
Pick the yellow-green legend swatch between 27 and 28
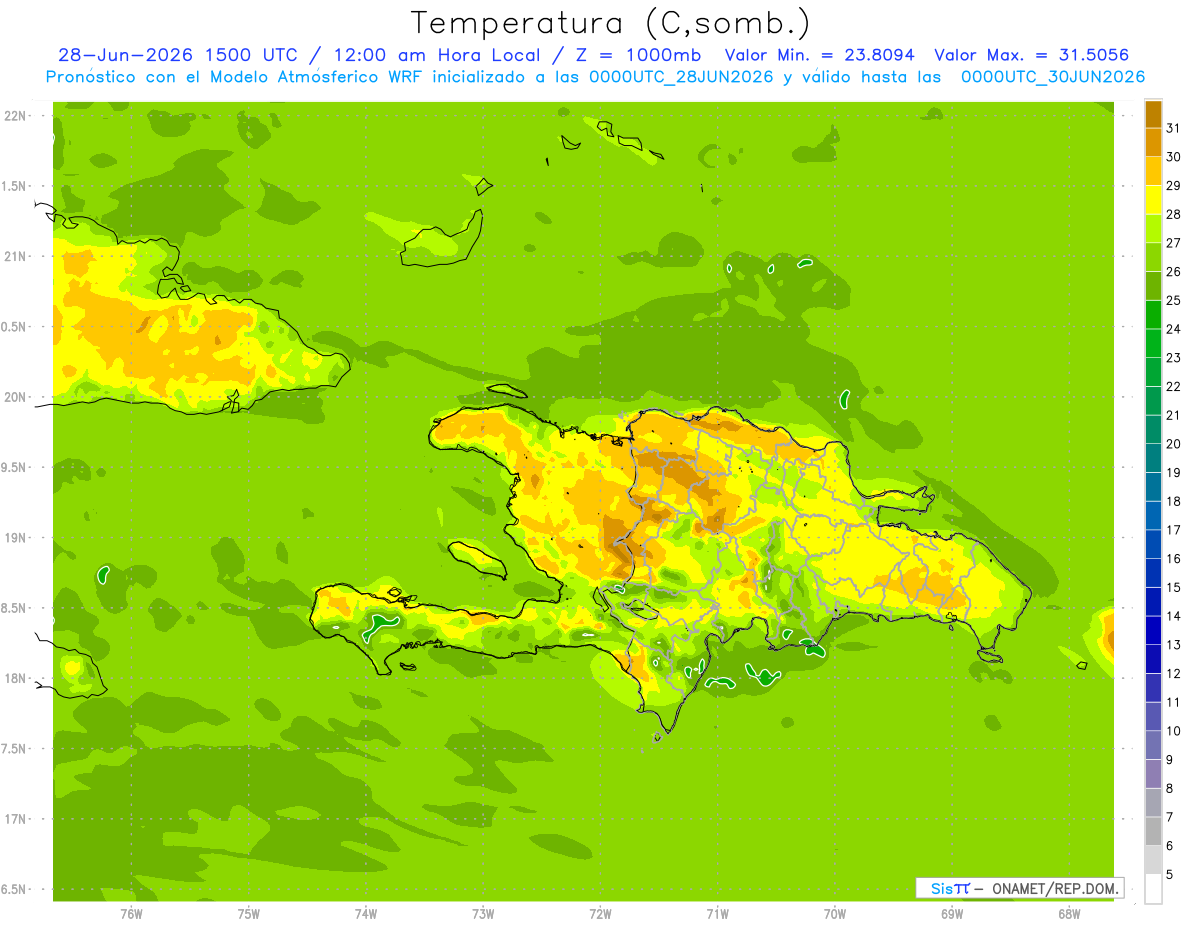tap(1153, 228)
